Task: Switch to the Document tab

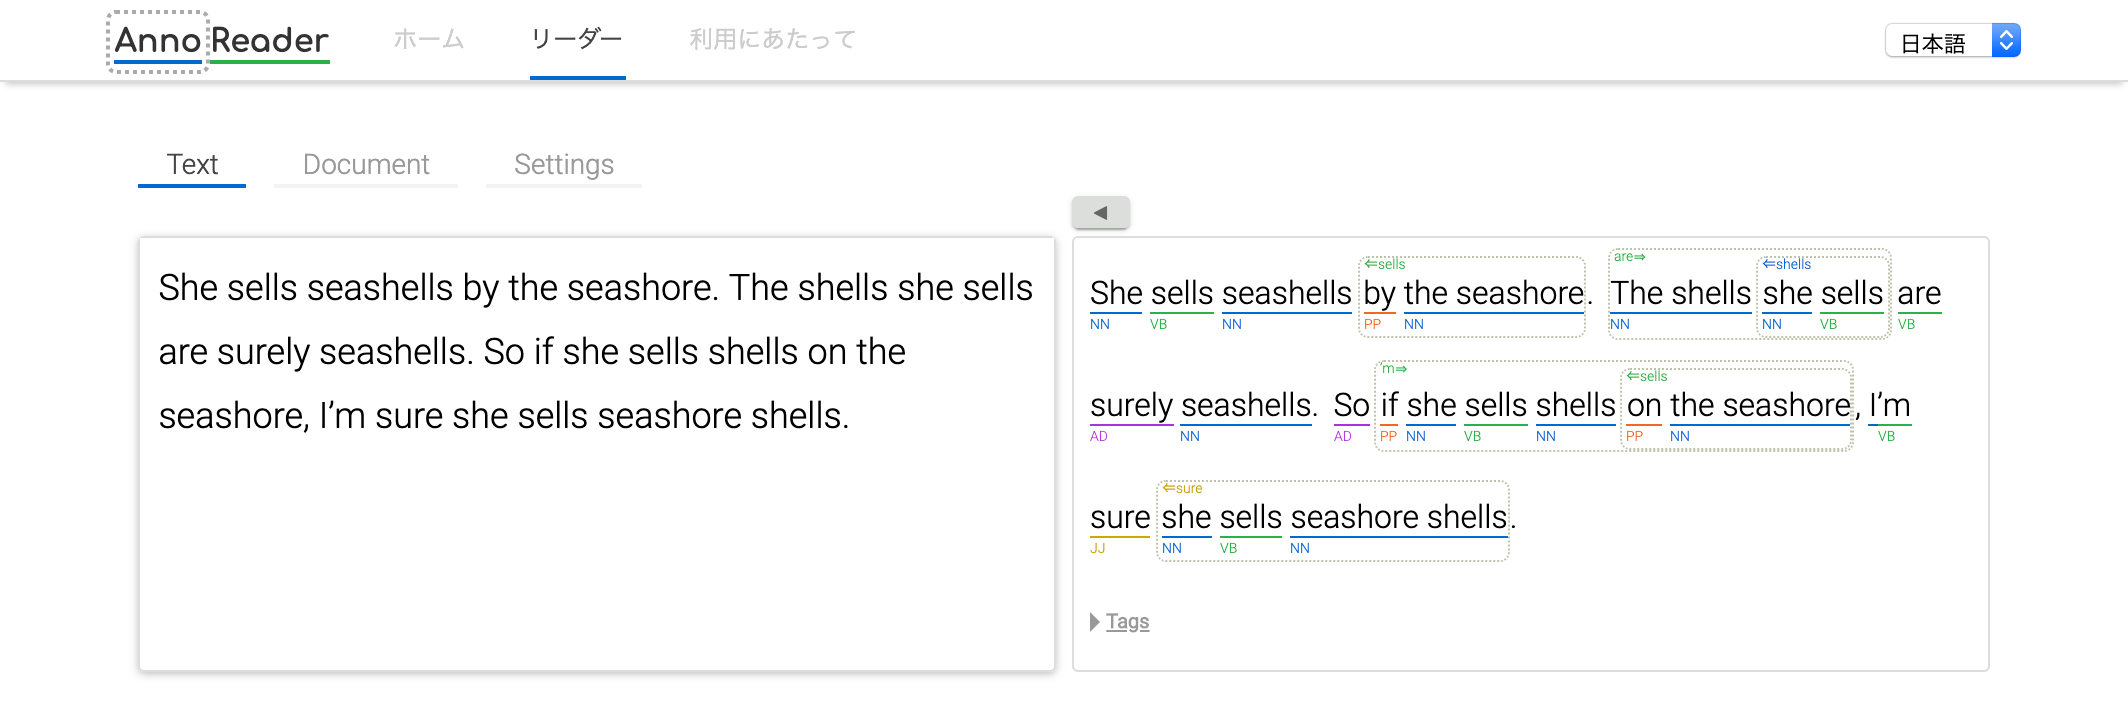Action: [366, 165]
